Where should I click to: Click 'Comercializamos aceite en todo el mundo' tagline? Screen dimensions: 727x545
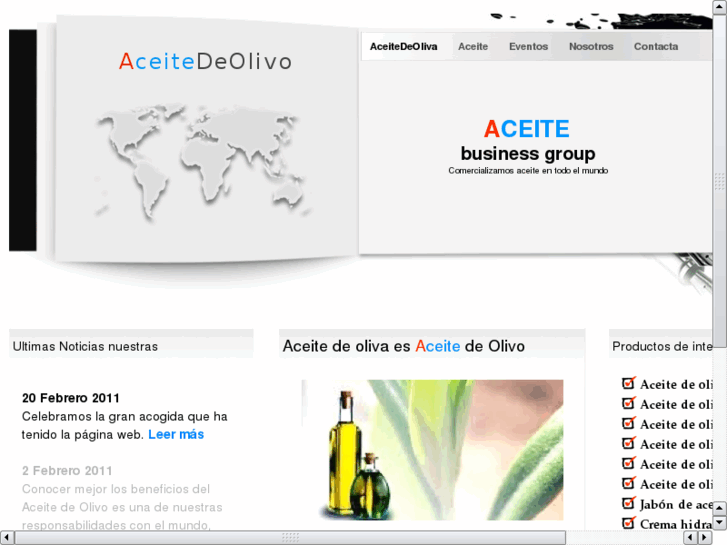tap(528, 171)
